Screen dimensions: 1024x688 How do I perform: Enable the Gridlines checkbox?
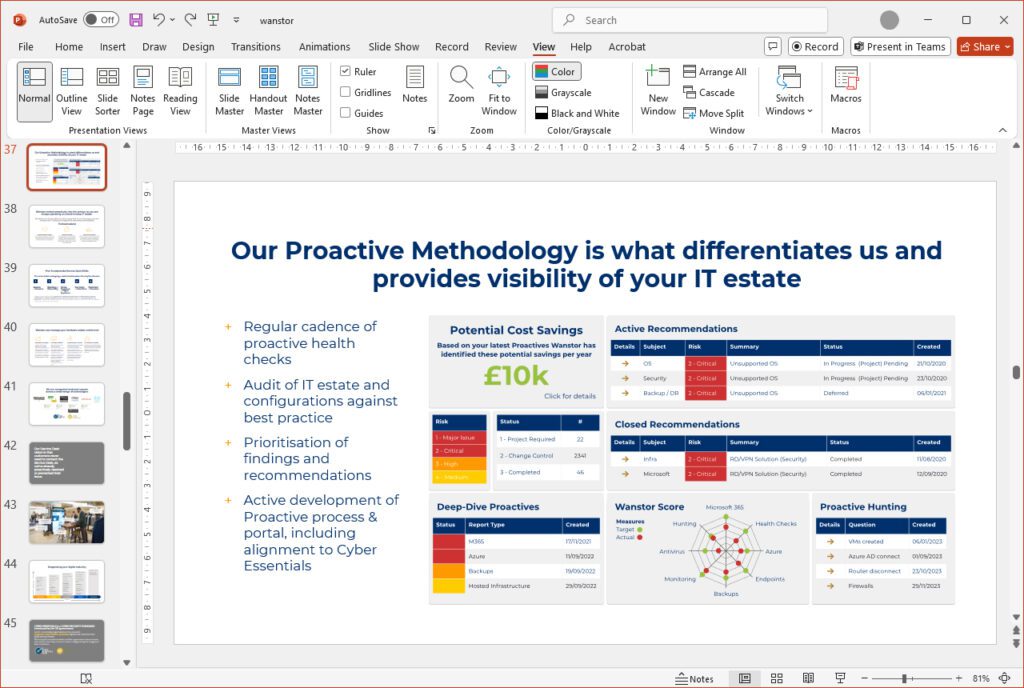(345, 92)
